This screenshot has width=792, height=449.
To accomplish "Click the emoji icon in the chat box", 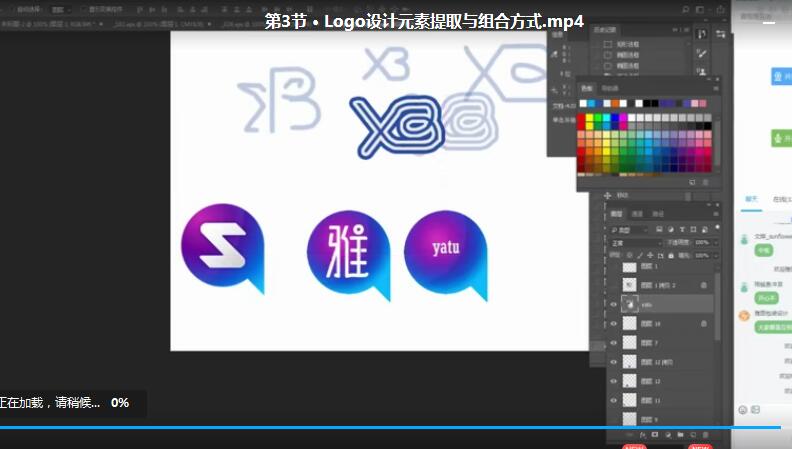I will pyautogui.click(x=743, y=409).
